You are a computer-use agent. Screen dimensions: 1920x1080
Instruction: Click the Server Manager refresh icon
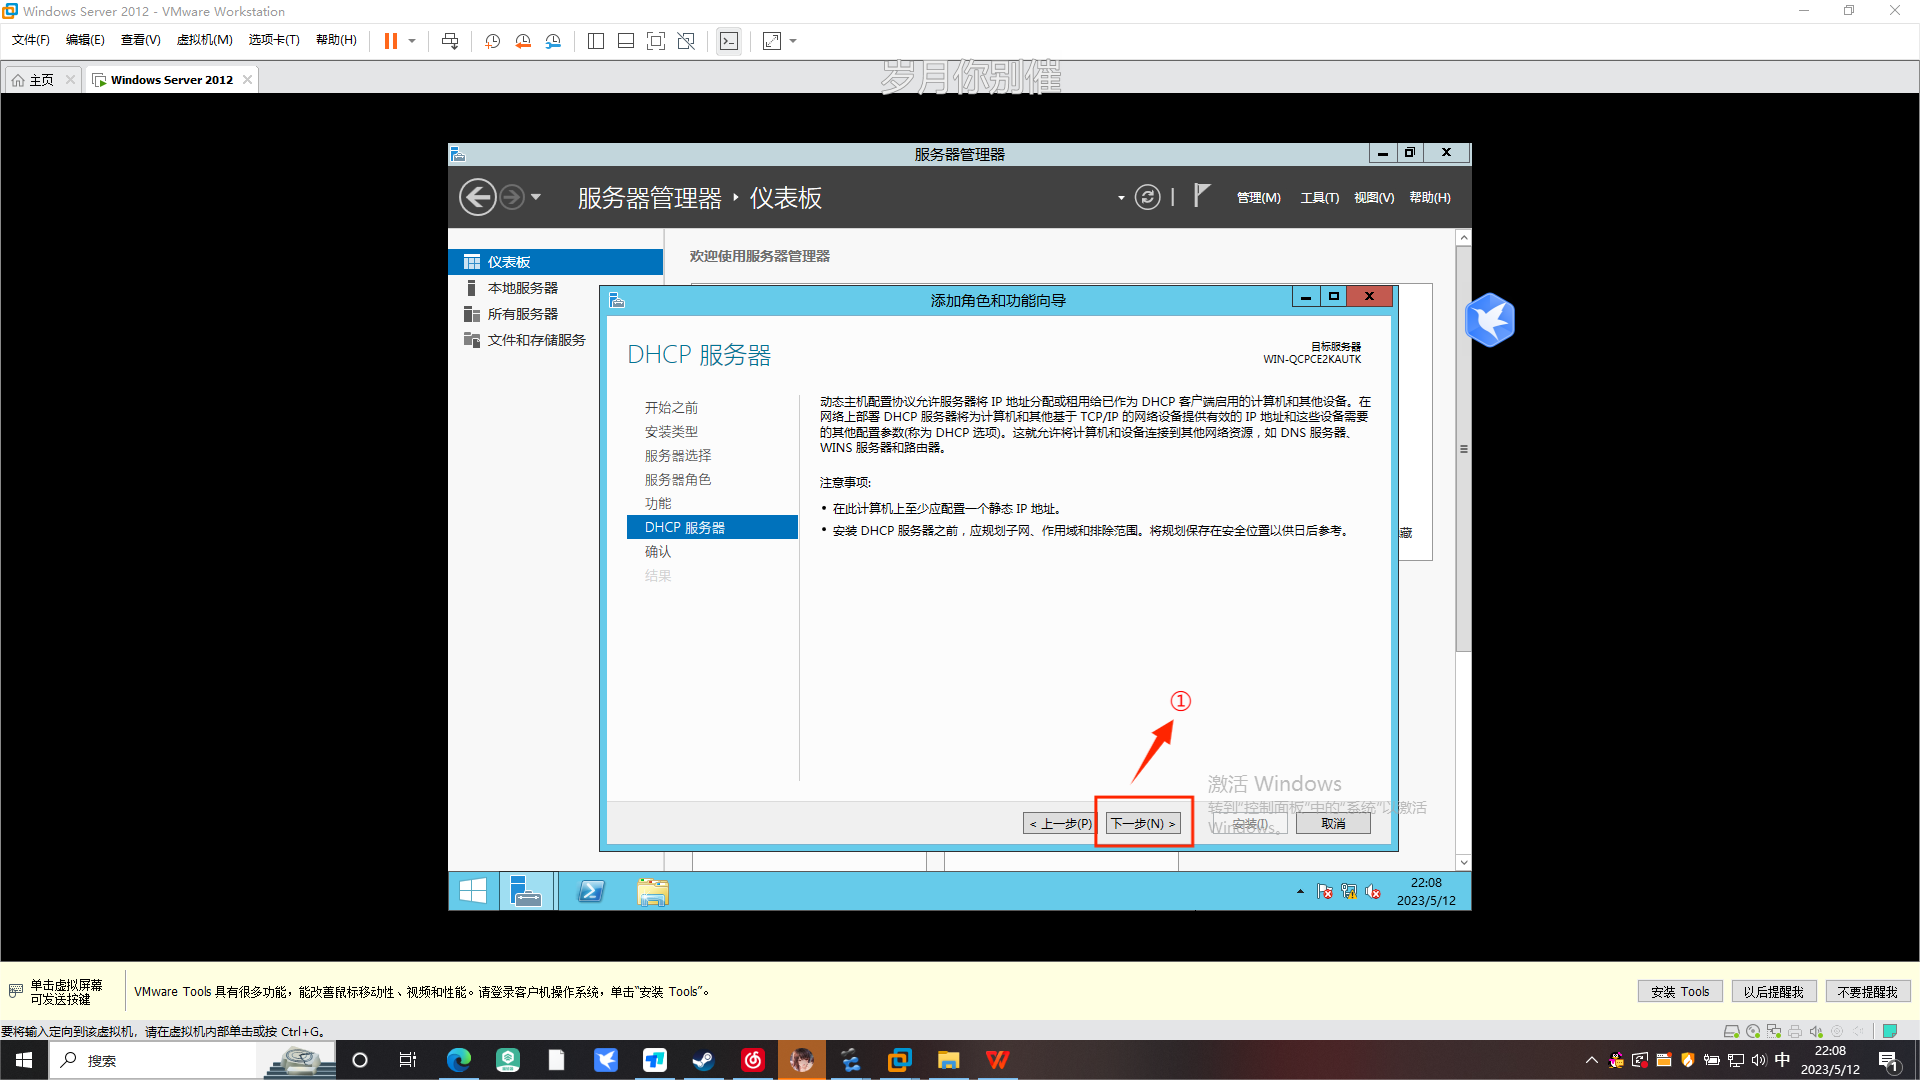click(x=1147, y=197)
